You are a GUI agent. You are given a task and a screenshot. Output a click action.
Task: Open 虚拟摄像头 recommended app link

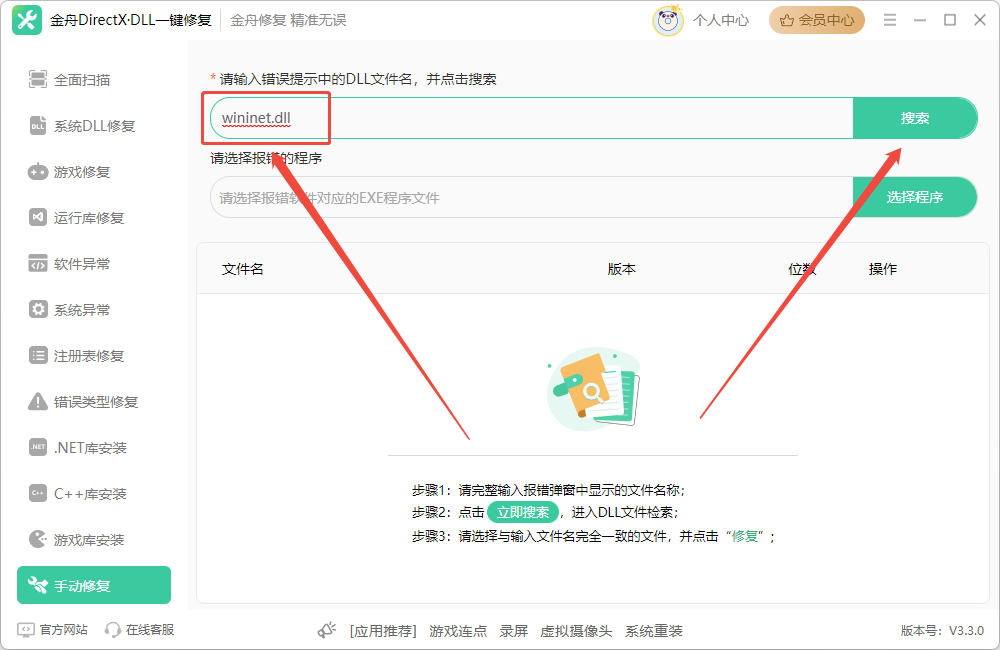click(x=576, y=631)
